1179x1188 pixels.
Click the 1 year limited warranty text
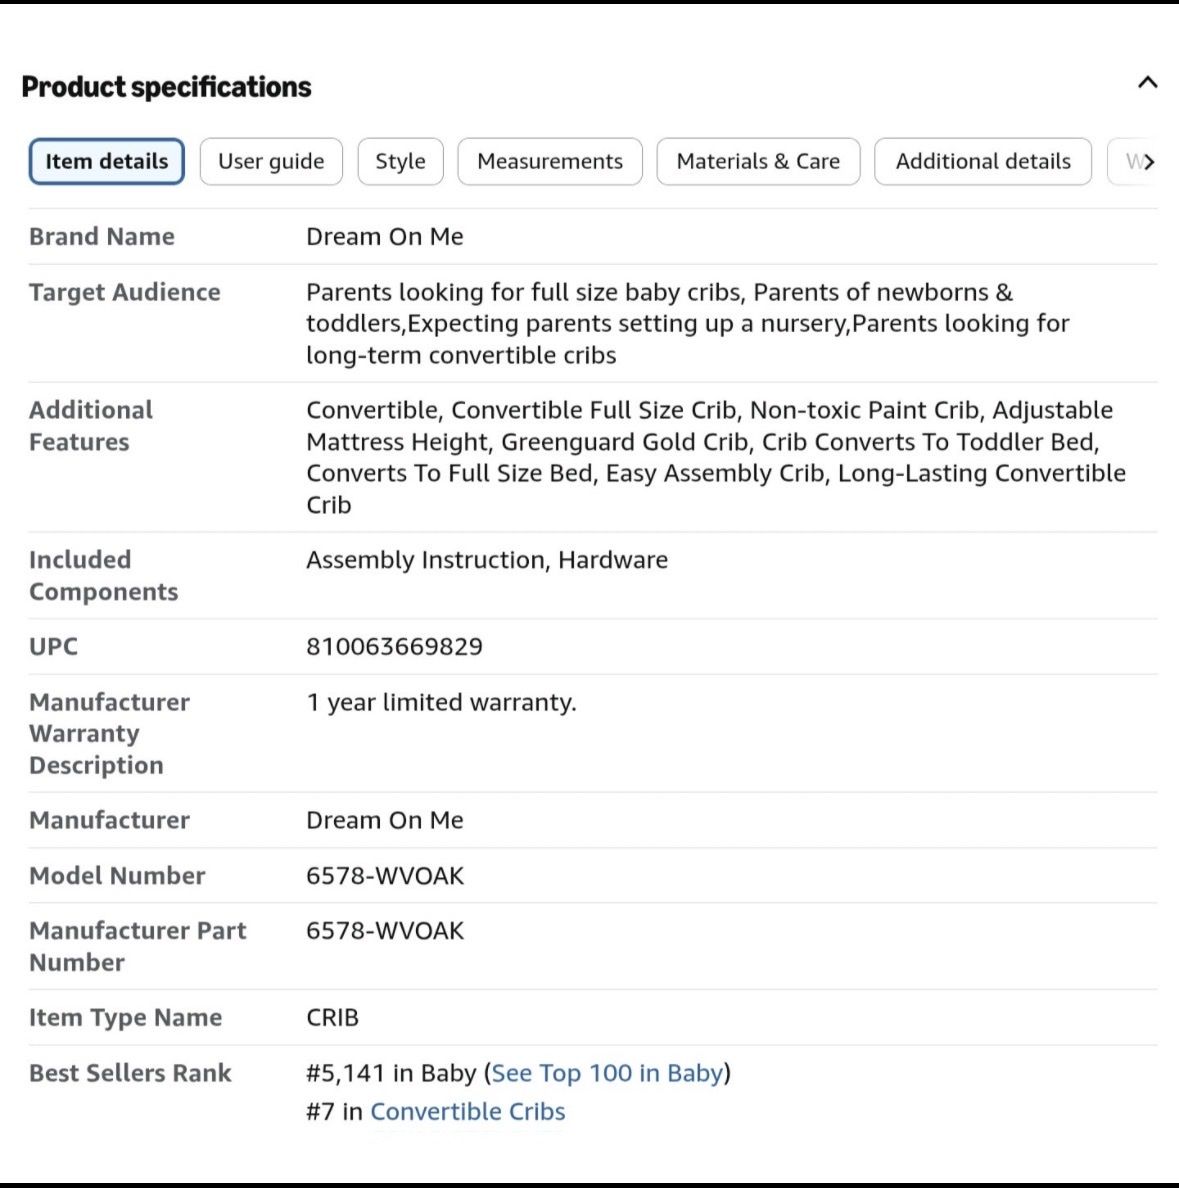[441, 702]
